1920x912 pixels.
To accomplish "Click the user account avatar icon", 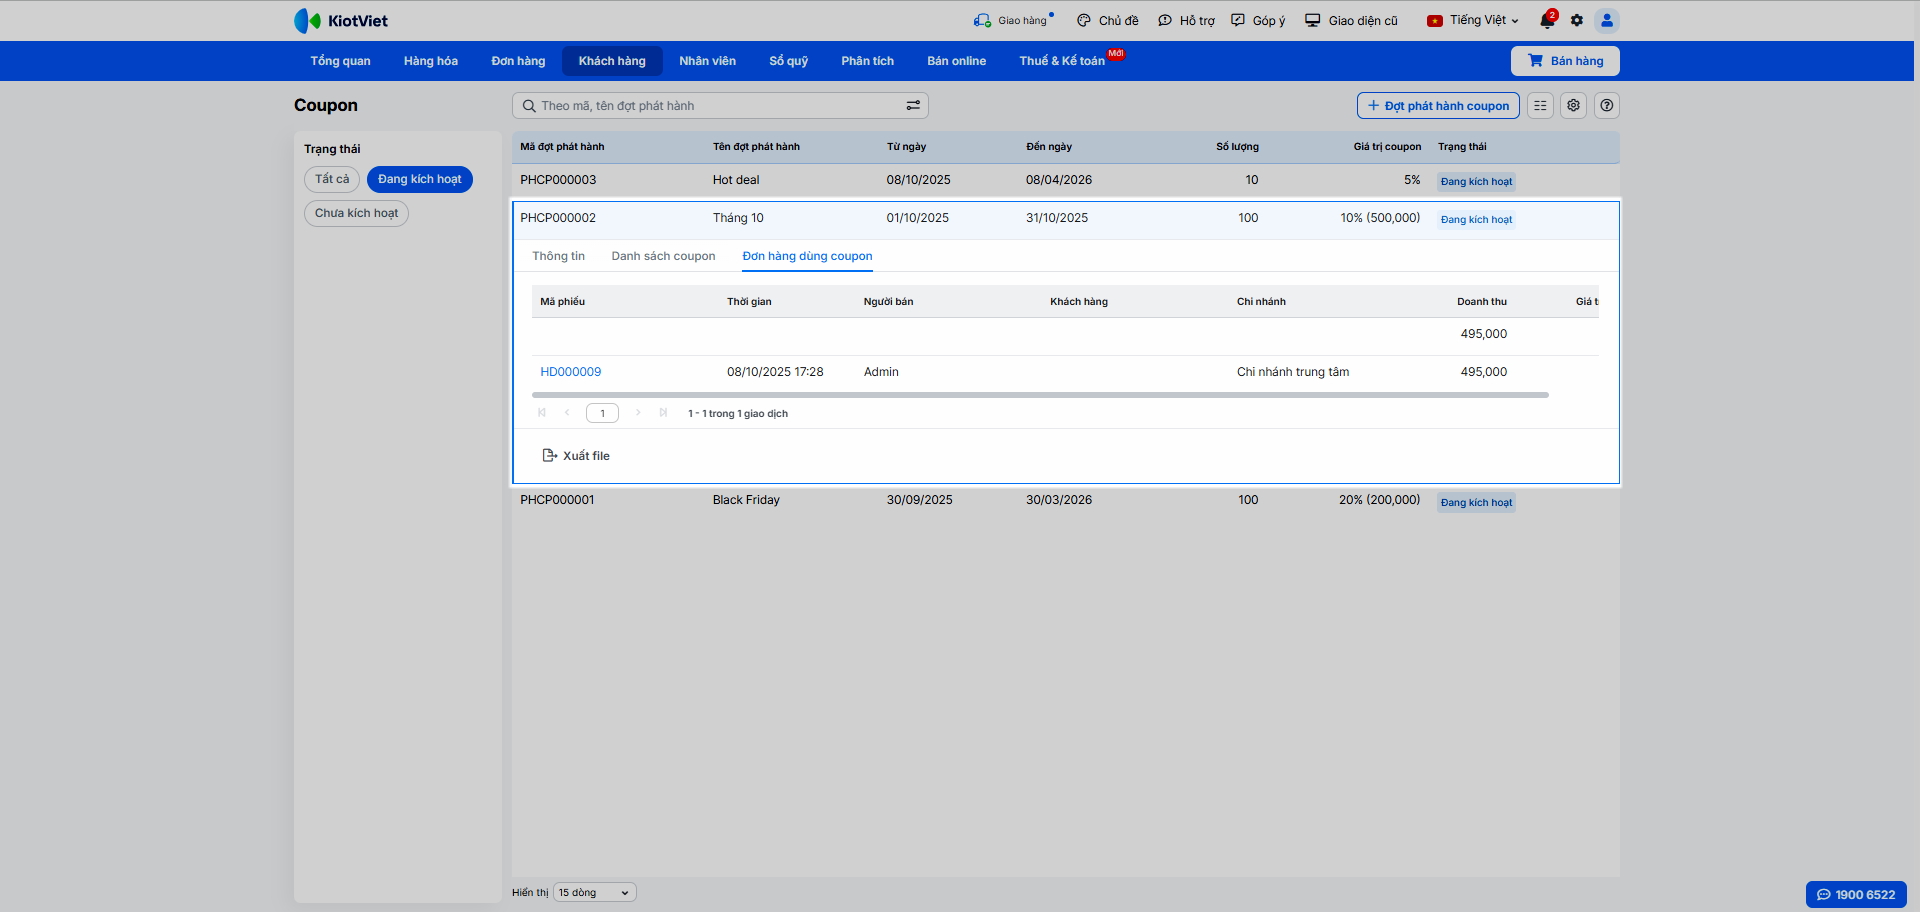I will pos(1607,21).
